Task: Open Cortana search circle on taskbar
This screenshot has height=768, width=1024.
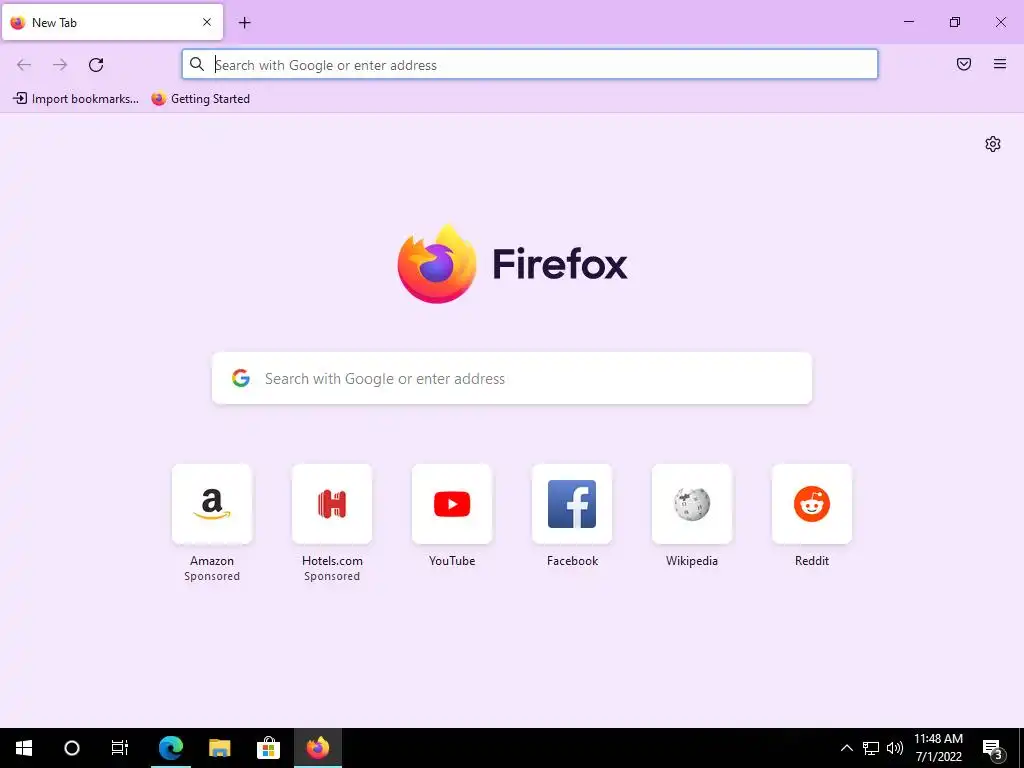Action: point(72,748)
